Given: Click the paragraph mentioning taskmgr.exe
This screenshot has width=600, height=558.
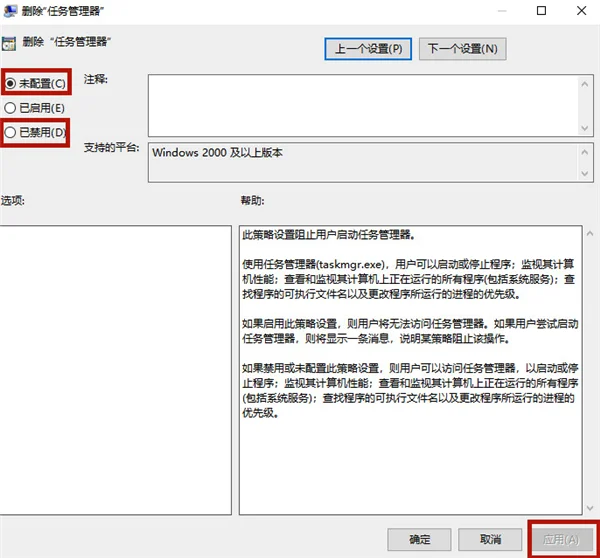Looking at the screenshot, I should pyautogui.click(x=408, y=279).
